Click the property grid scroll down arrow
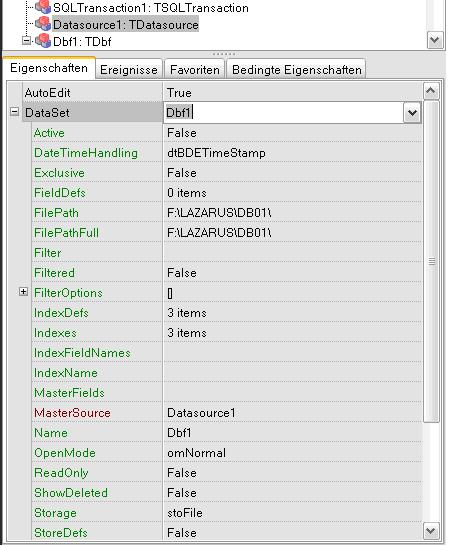The image size is (452, 545). coord(431,531)
